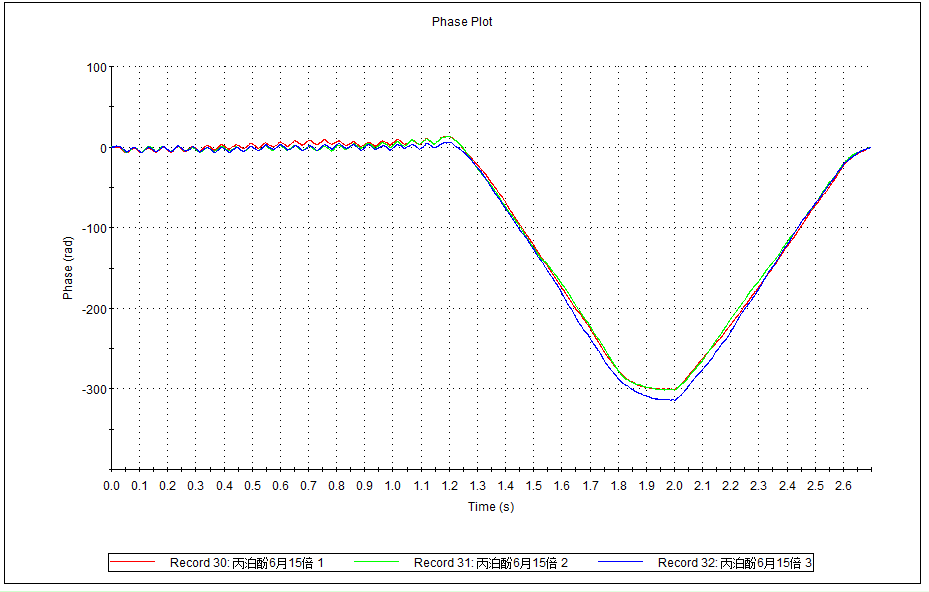Screen dimensions: 929x592
Task: Click the Record 31 legend label
Action: [x=490, y=563]
